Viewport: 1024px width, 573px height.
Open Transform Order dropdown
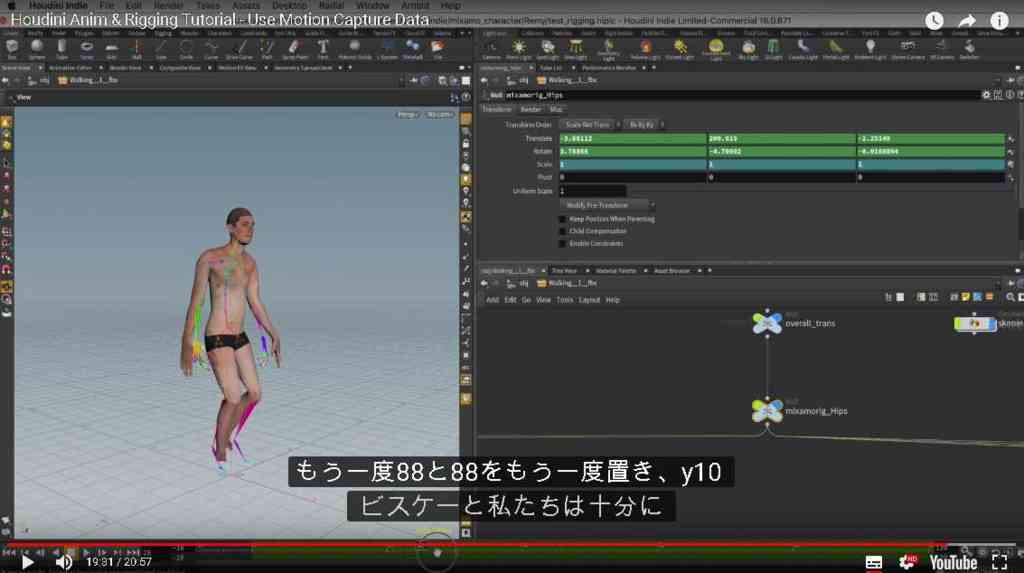pyautogui.click(x=590, y=124)
